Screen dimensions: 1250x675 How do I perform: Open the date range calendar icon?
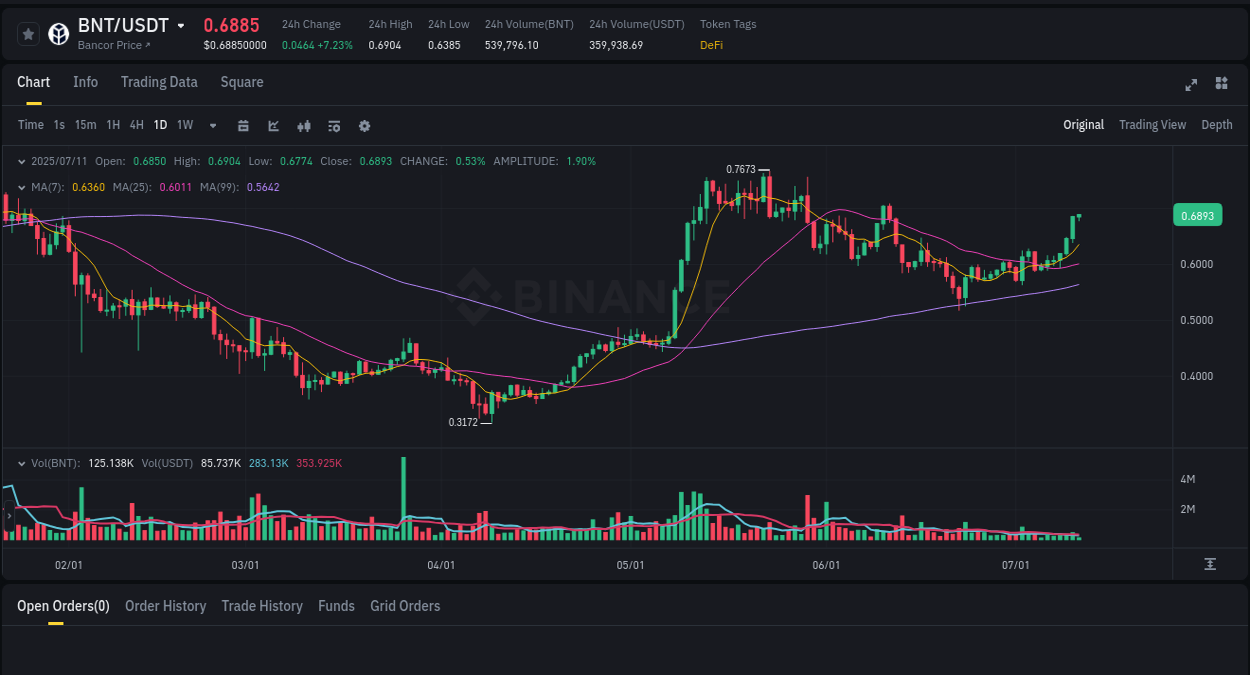tap(243, 126)
